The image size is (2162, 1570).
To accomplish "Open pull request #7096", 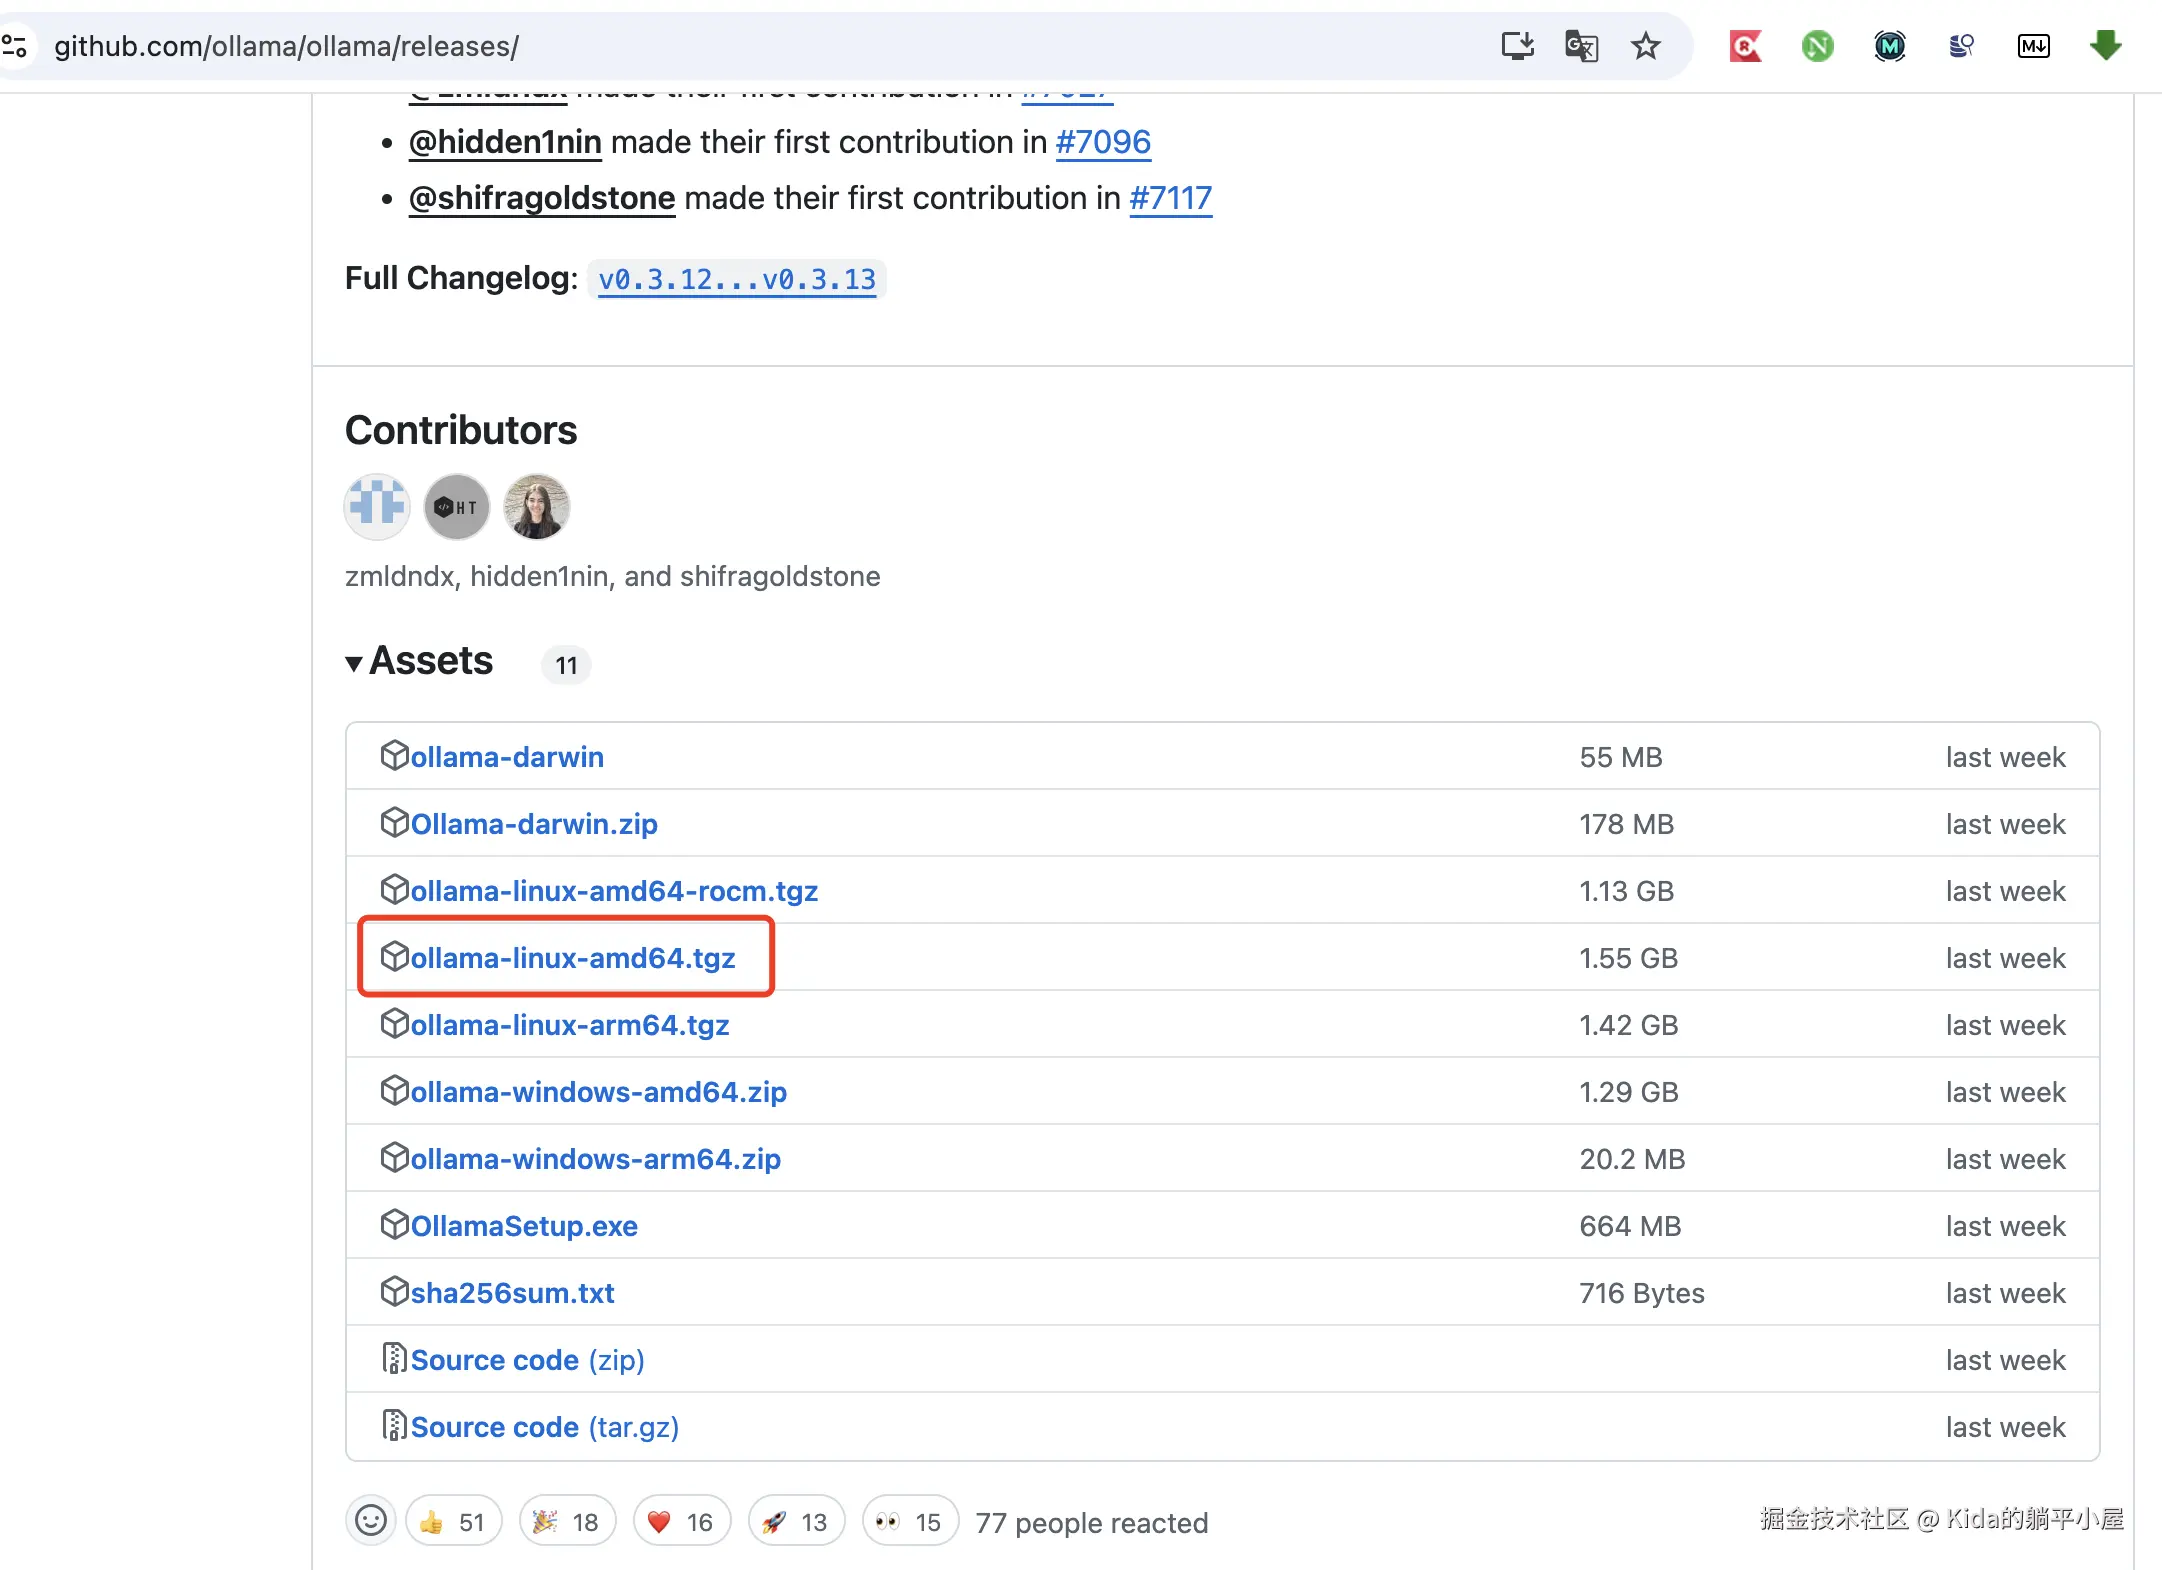I will 1103,142.
